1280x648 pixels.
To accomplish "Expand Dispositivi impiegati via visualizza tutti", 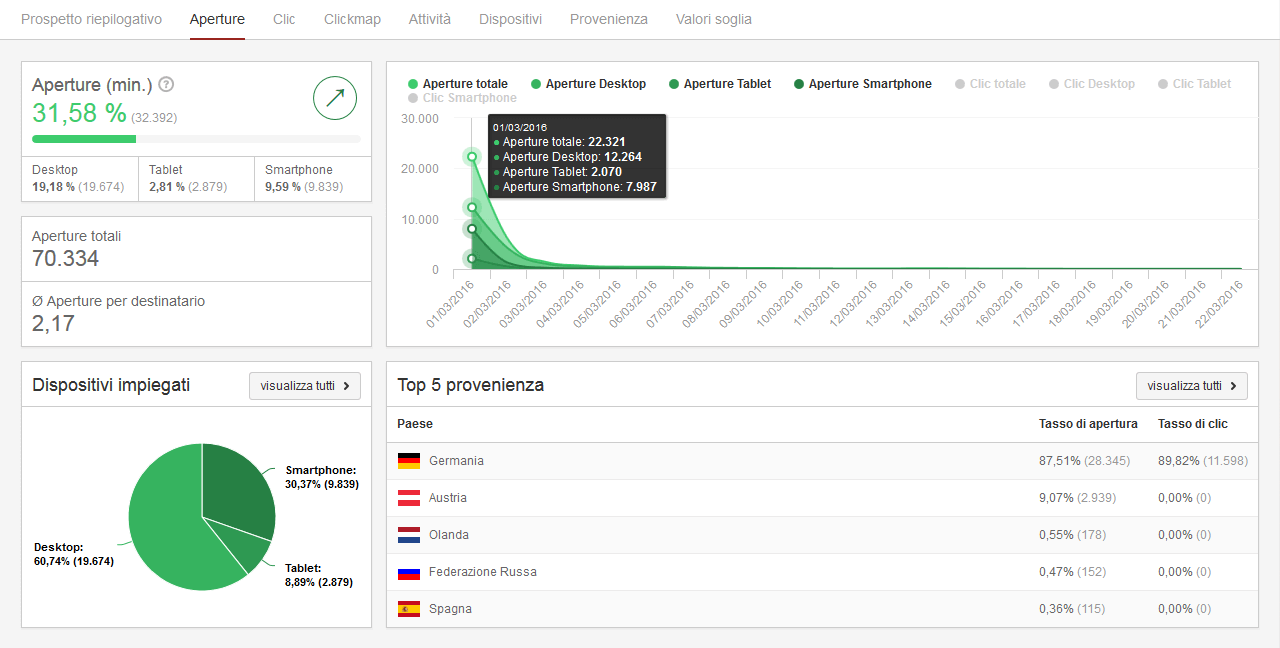I will tap(305, 386).
